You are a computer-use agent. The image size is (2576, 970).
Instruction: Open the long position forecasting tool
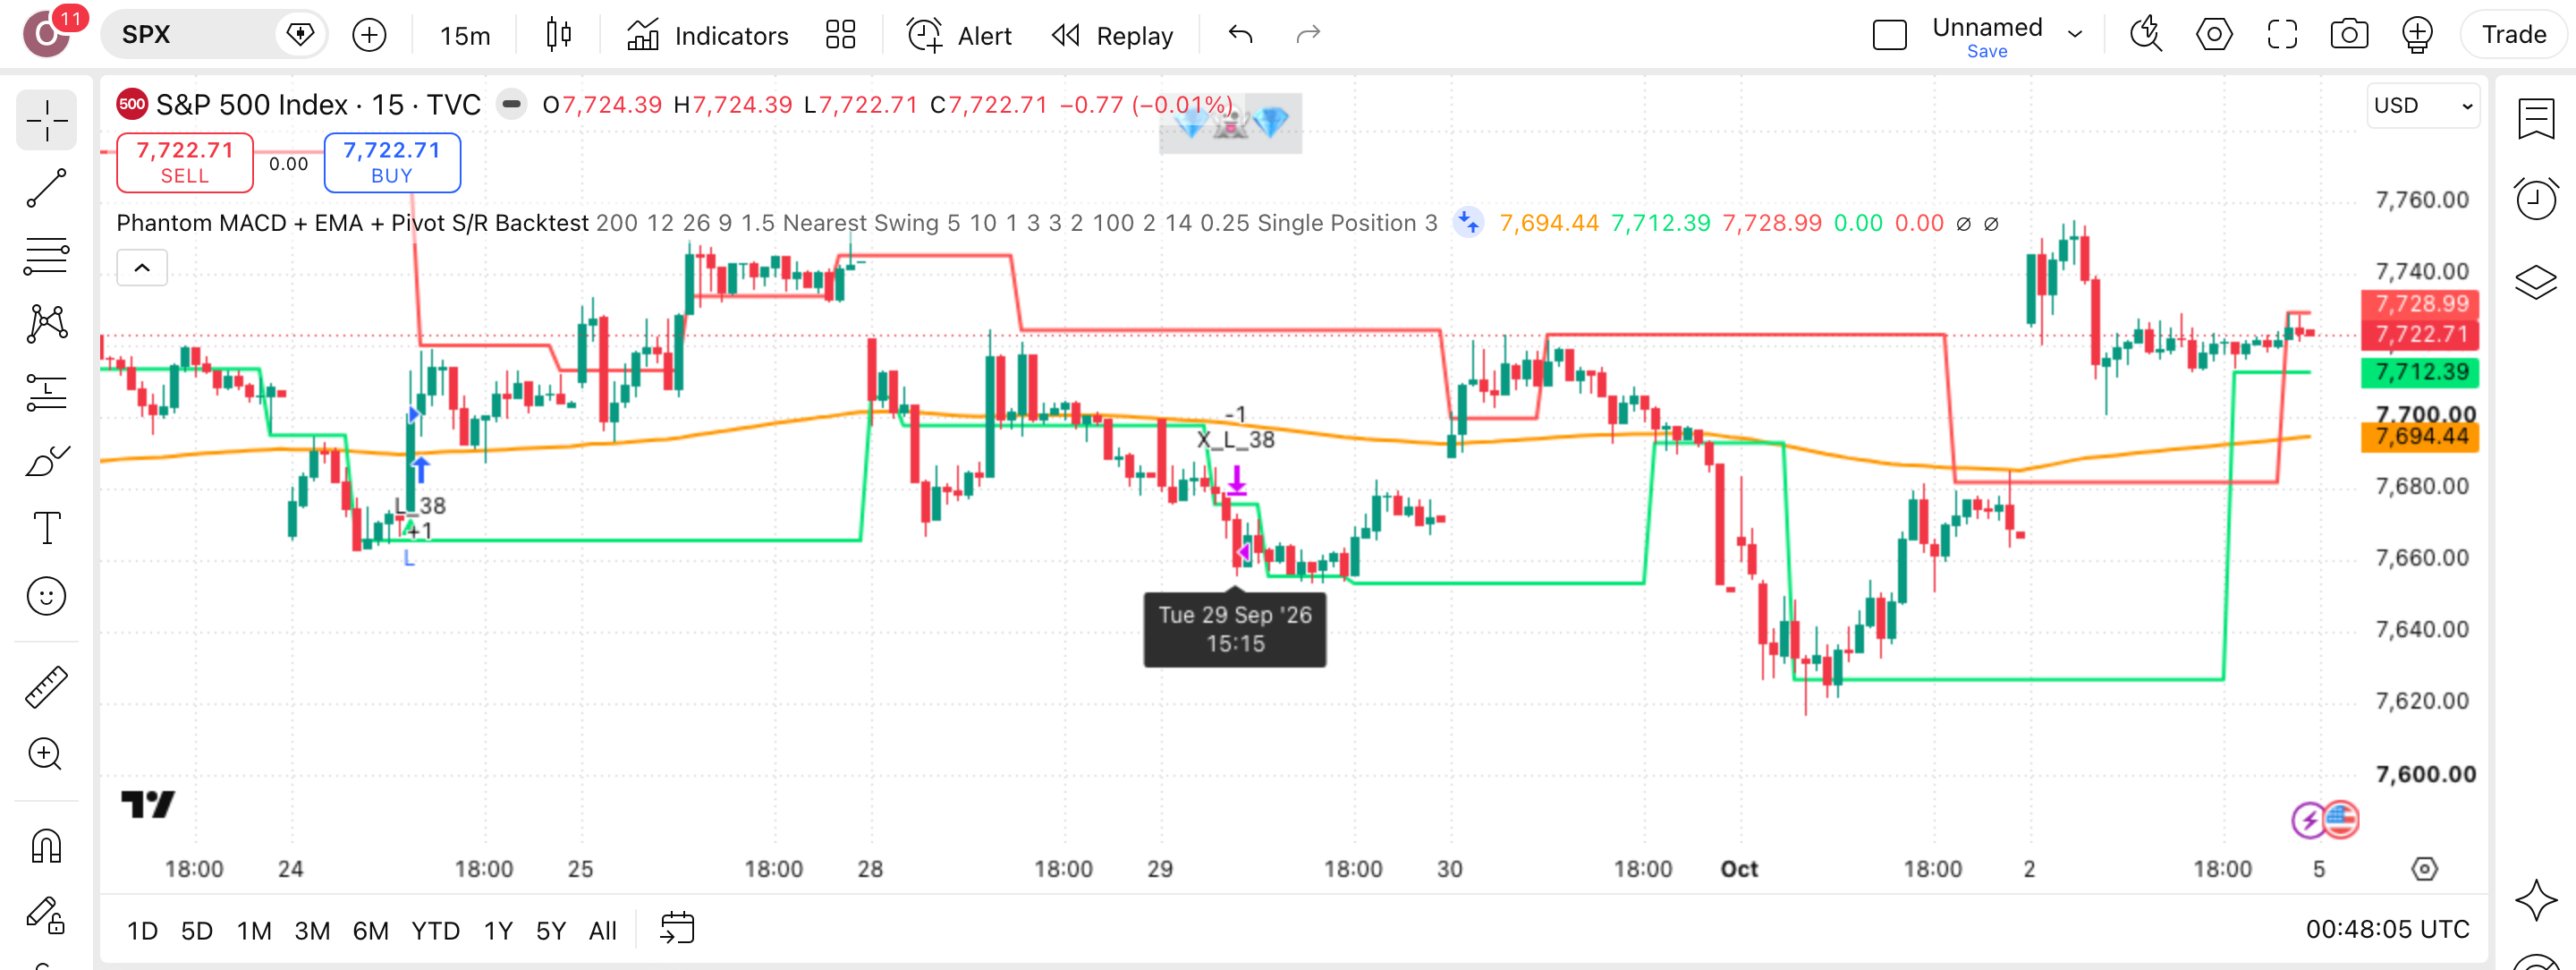tap(46, 391)
